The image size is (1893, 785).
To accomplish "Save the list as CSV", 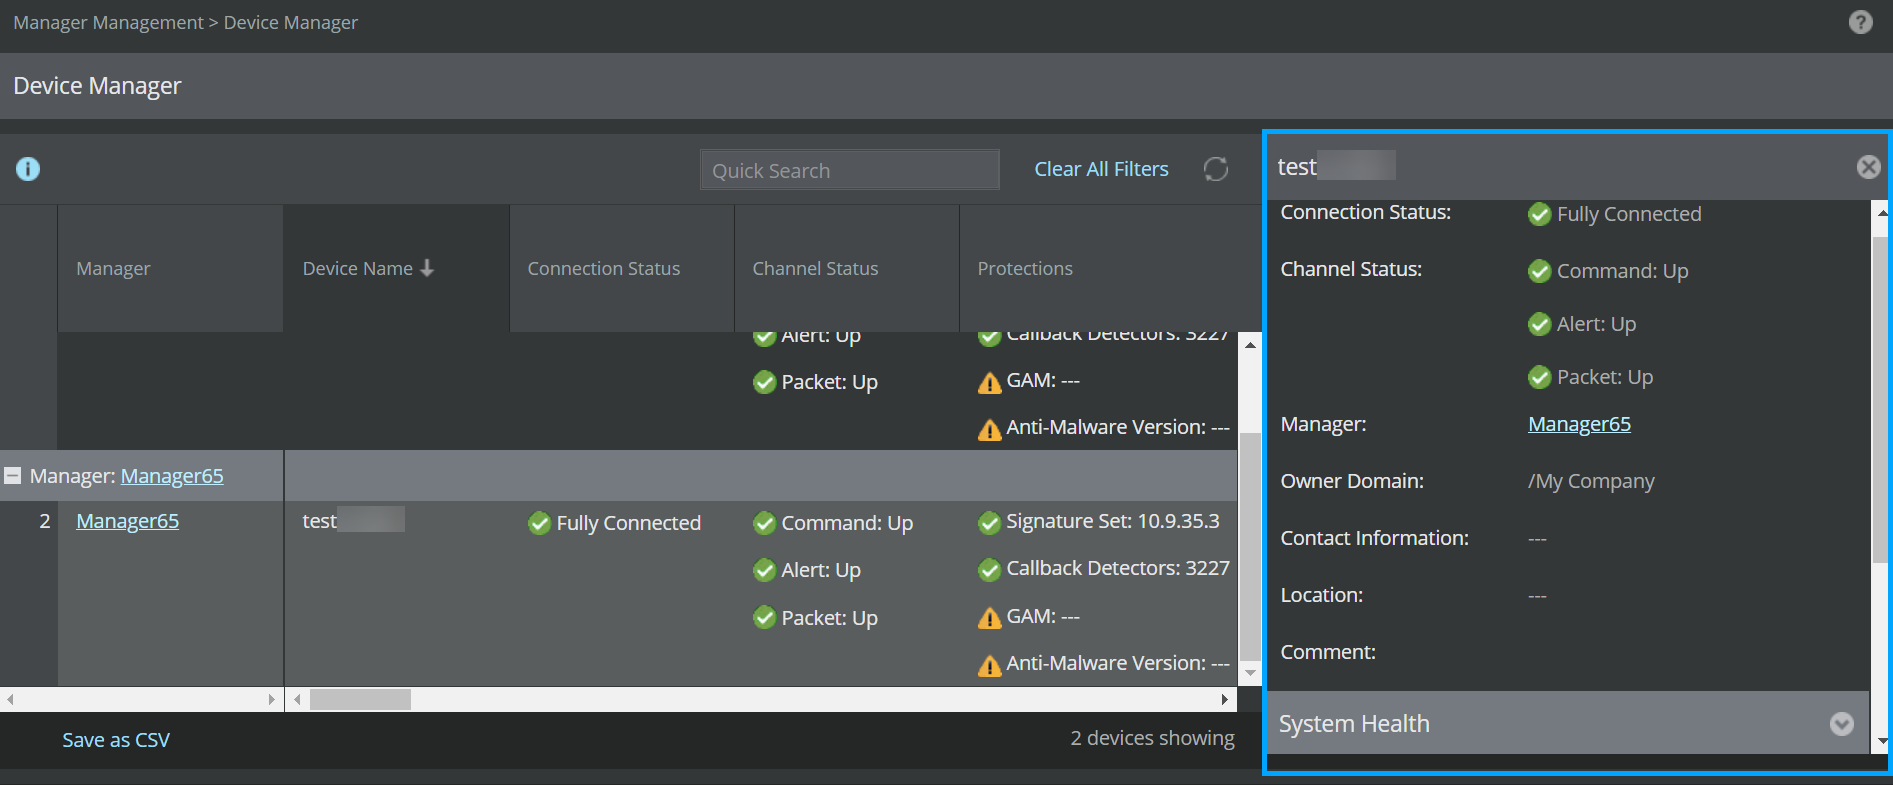I will click(x=116, y=740).
